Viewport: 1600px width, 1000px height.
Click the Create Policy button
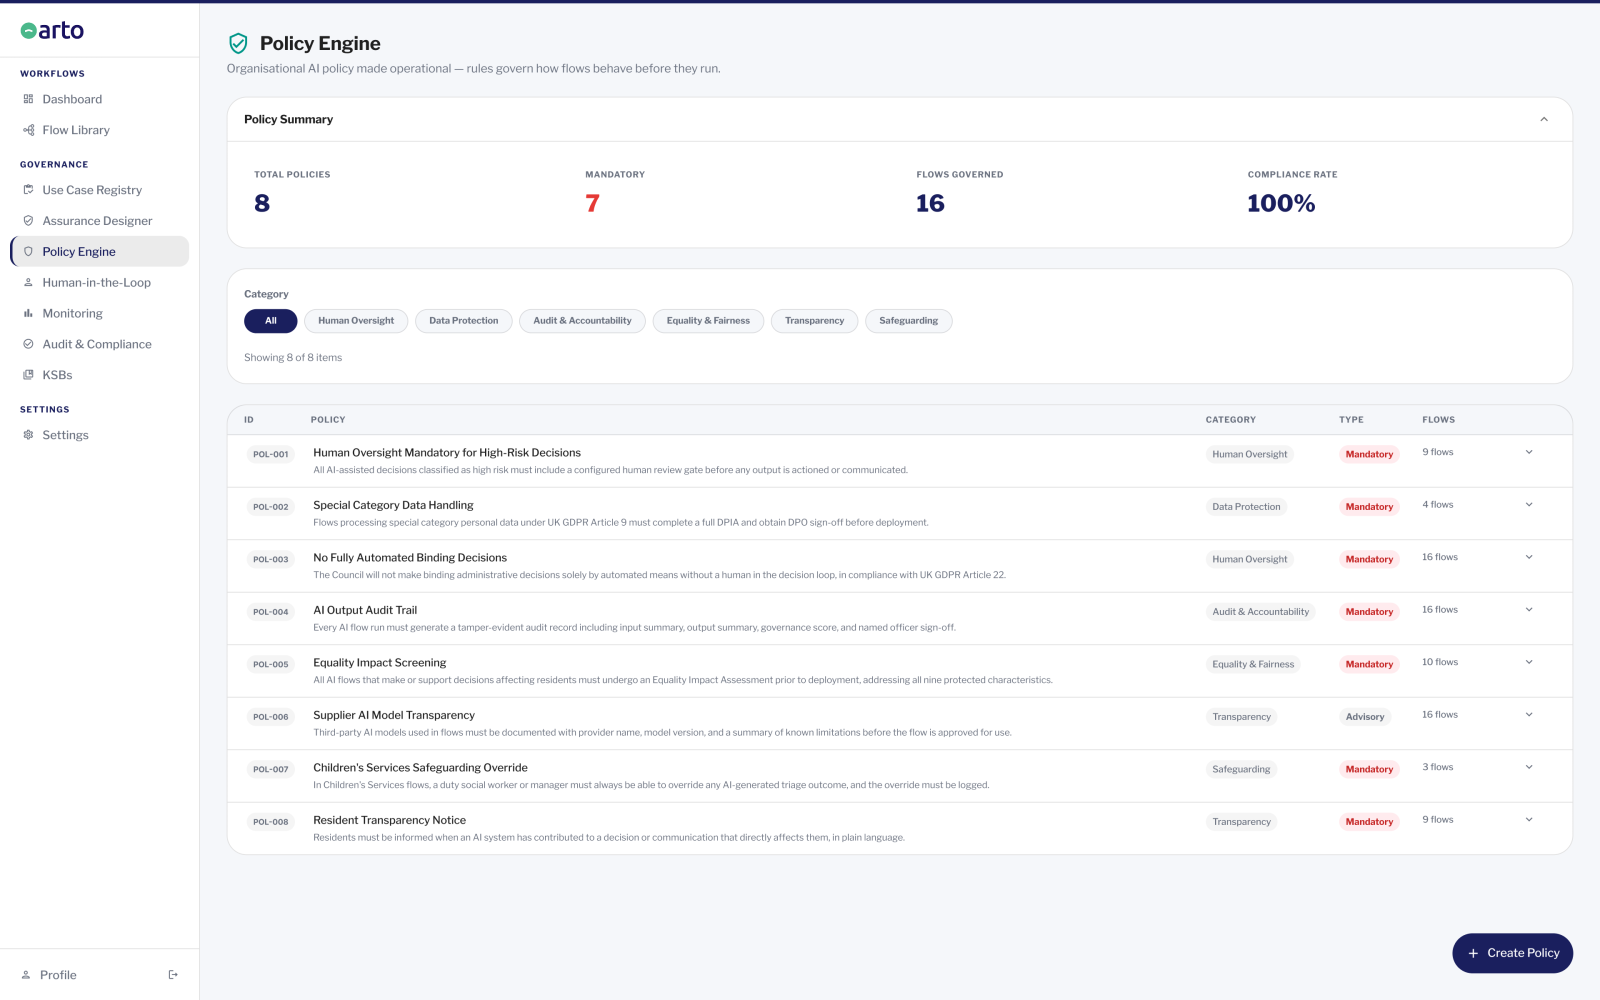click(x=1512, y=953)
